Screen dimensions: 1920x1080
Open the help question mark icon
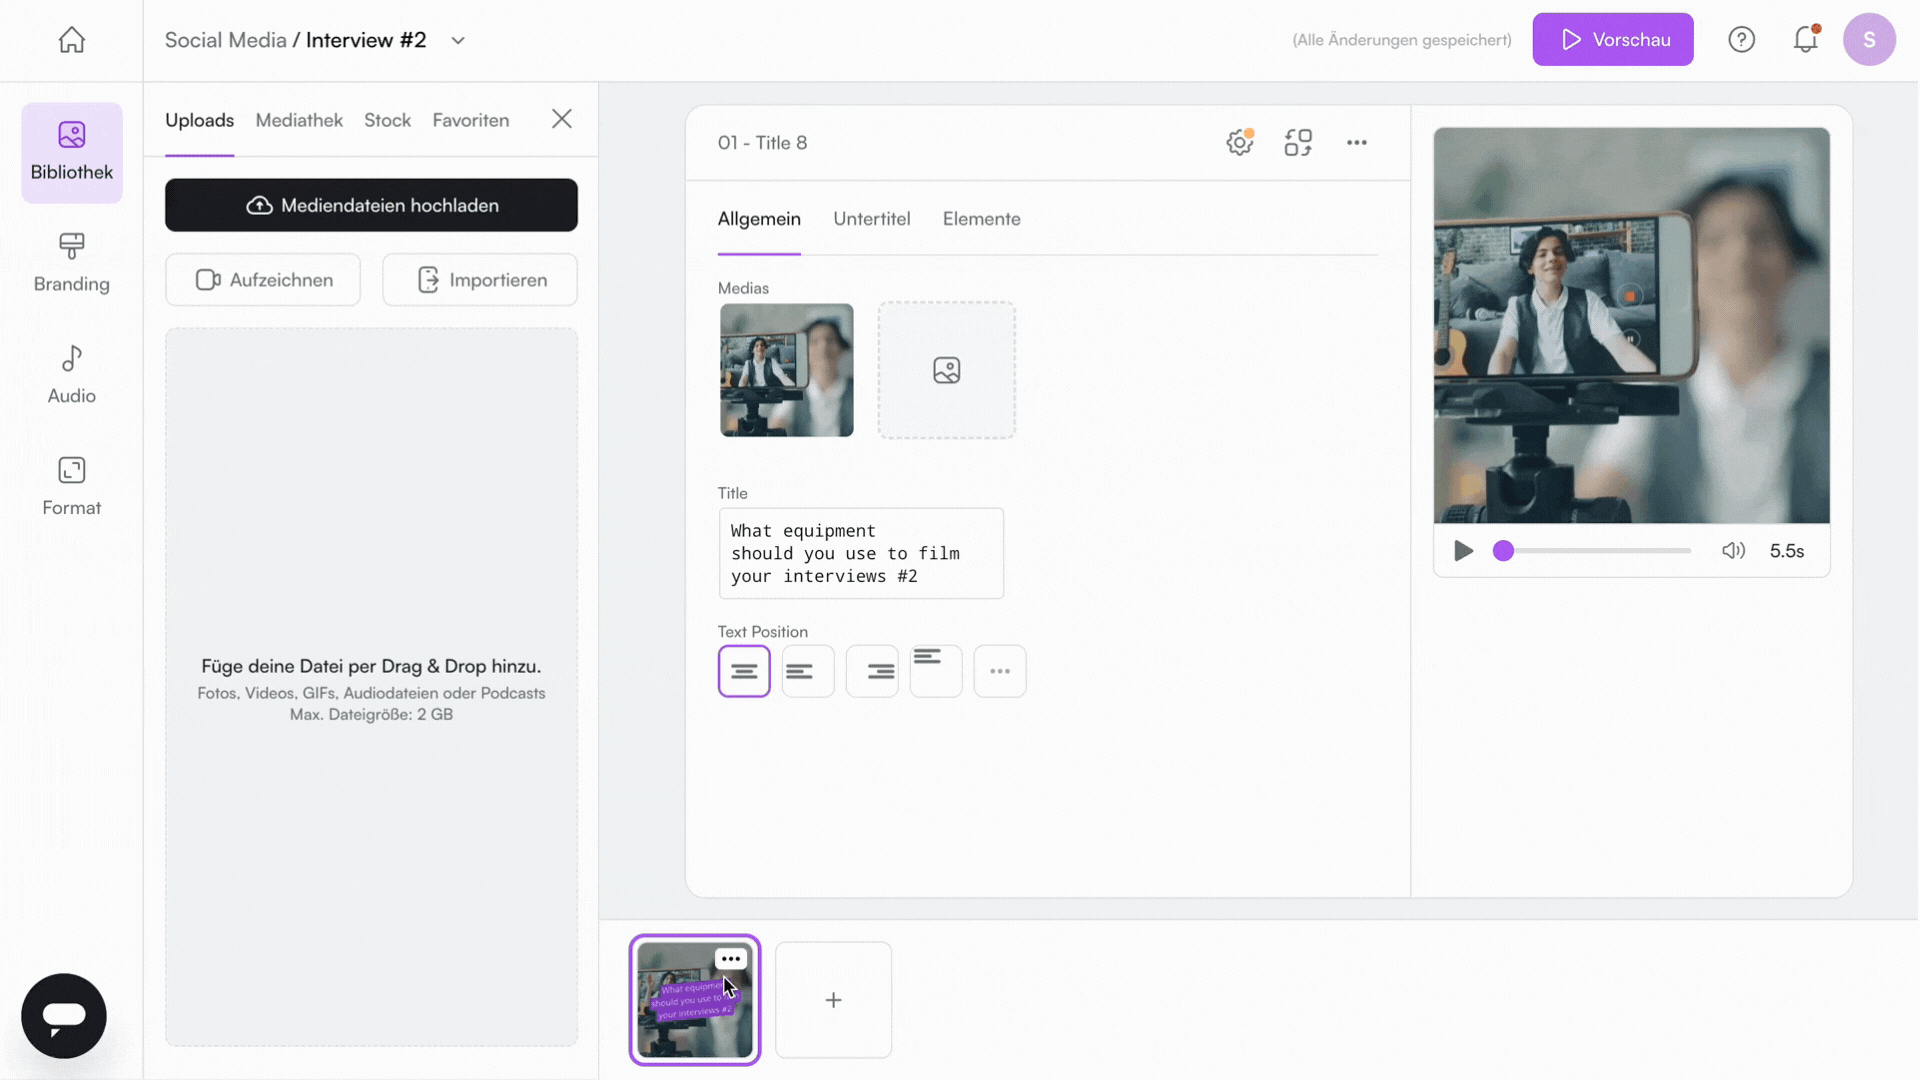(x=1742, y=40)
